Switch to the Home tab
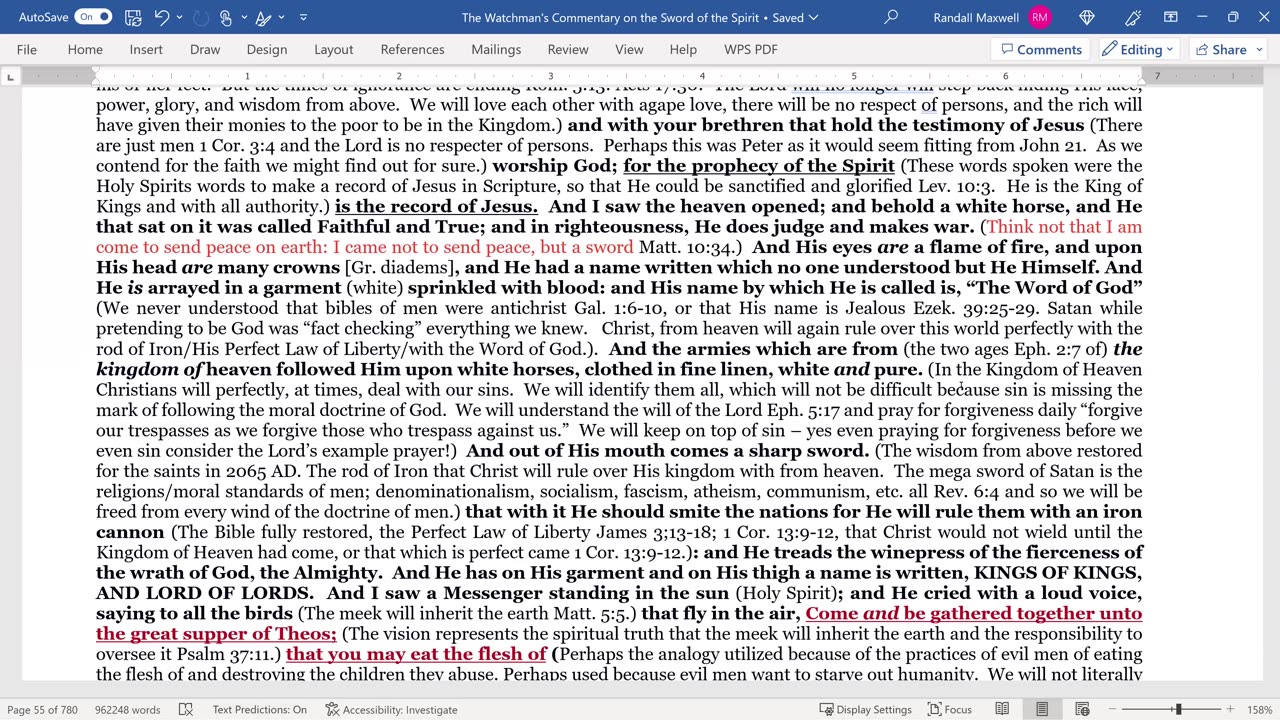 point(85,49)
